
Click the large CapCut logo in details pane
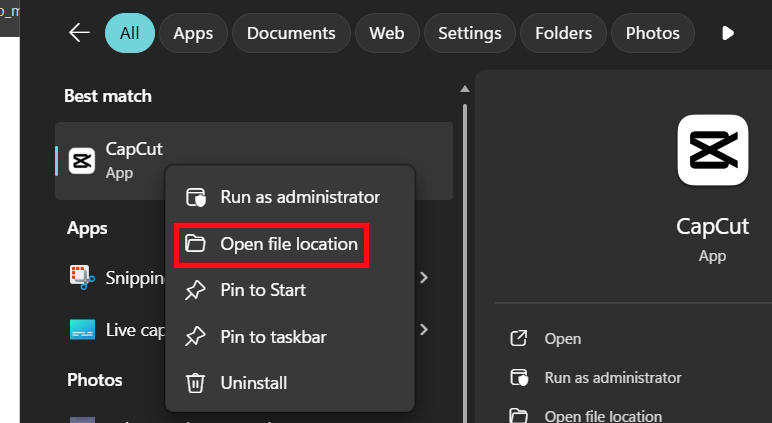(x=712, y=150)
